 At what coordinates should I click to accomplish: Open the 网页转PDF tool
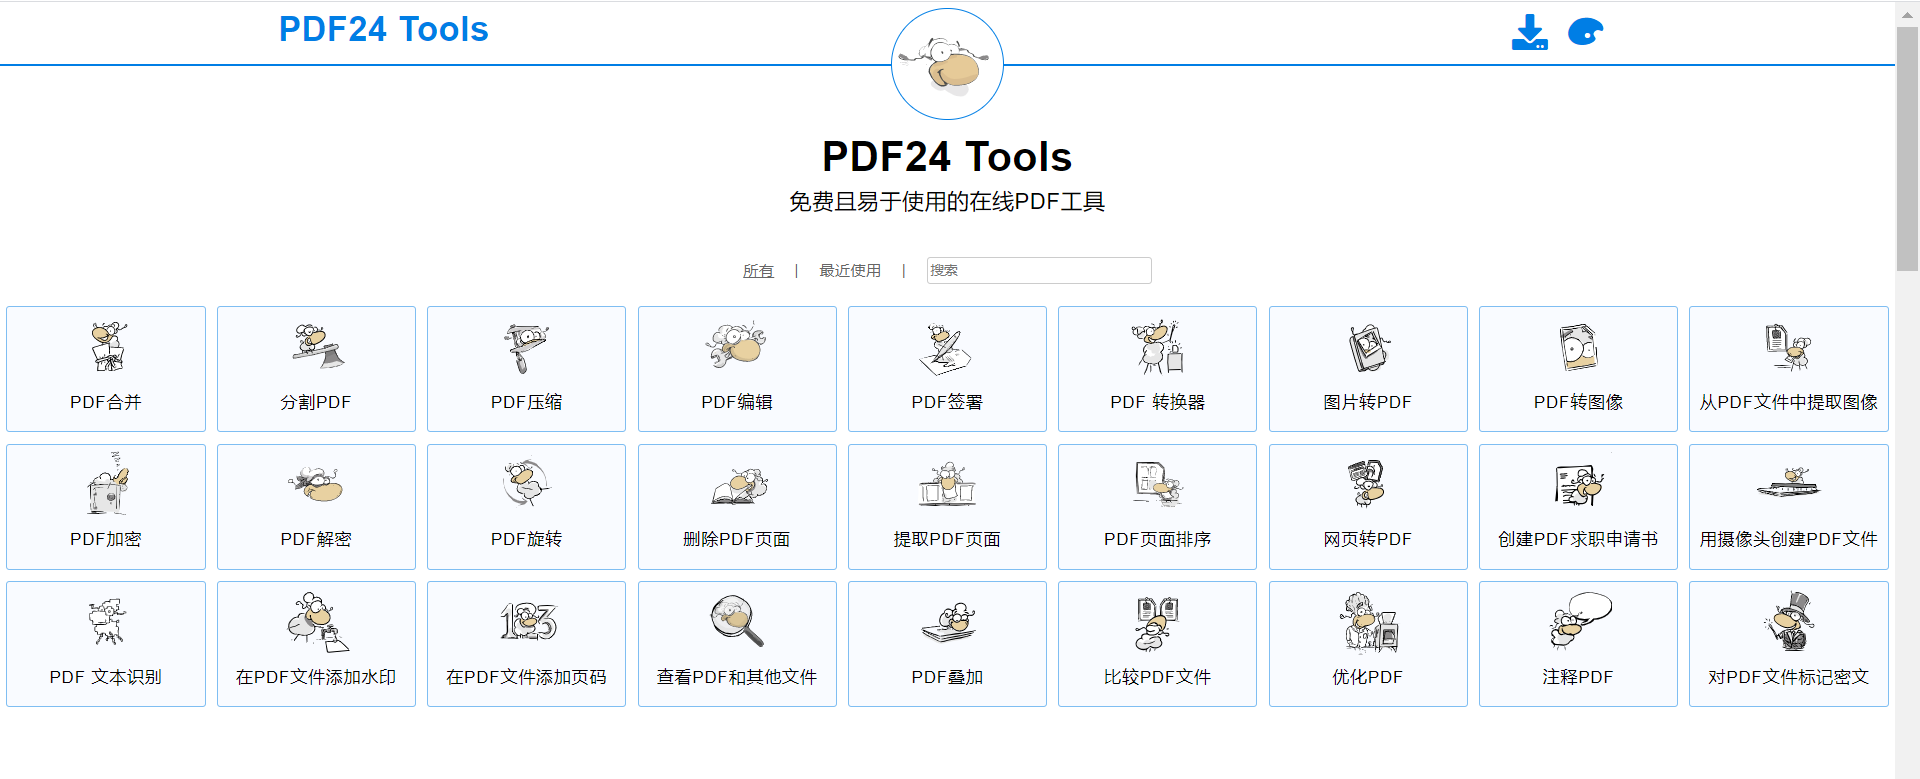1368,507
